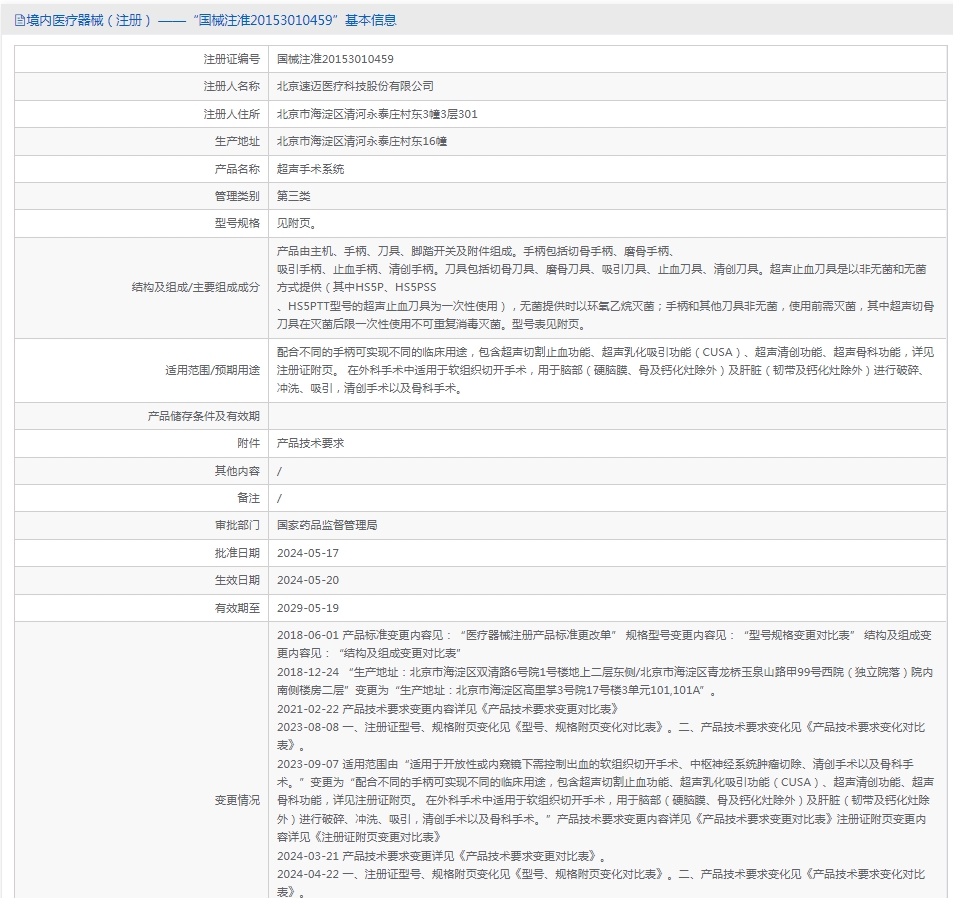Click the 适用范围/预期用途 label
The image size is (953, 898).
[212, 370]
